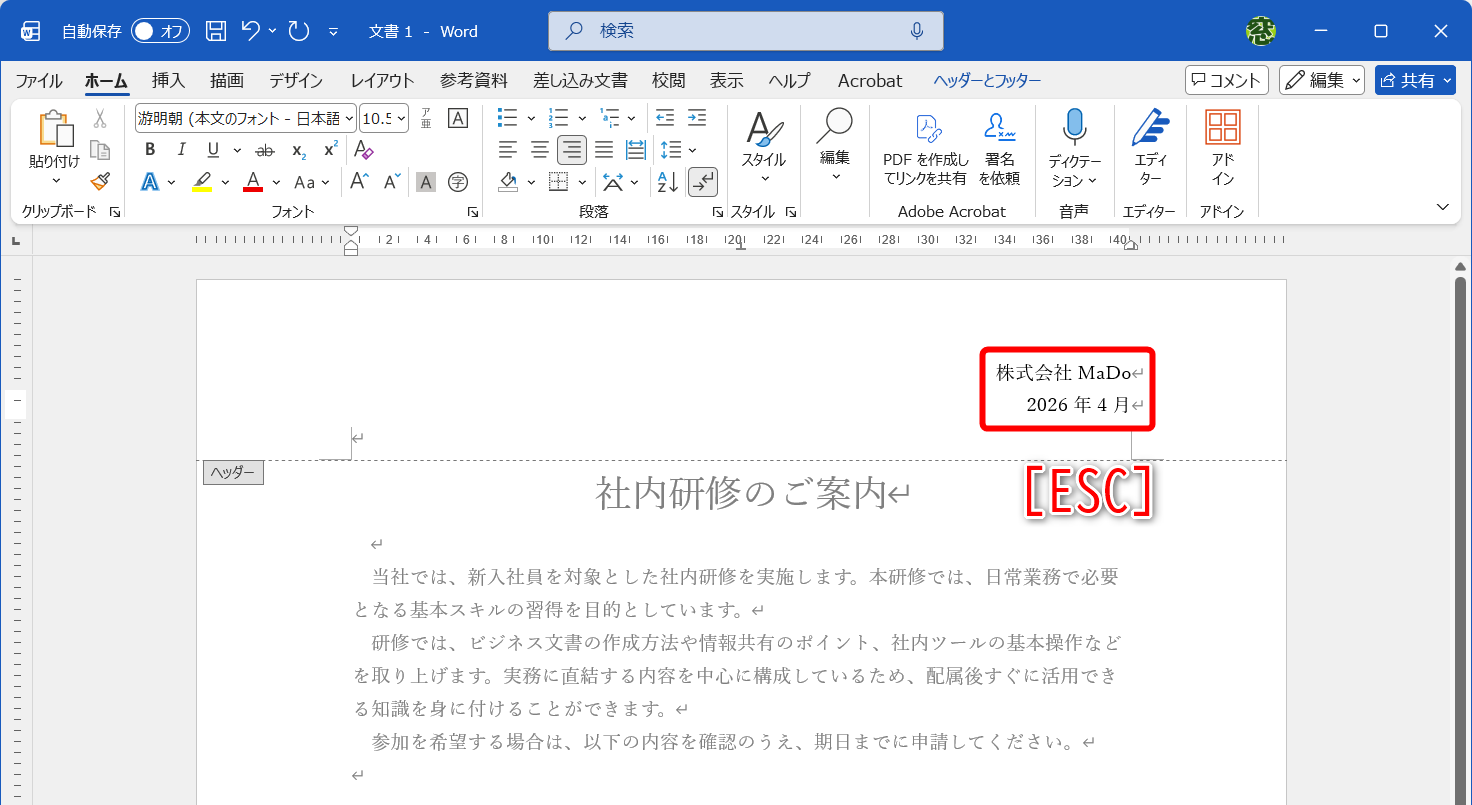Open the コメント pane

coord(1226,80)
